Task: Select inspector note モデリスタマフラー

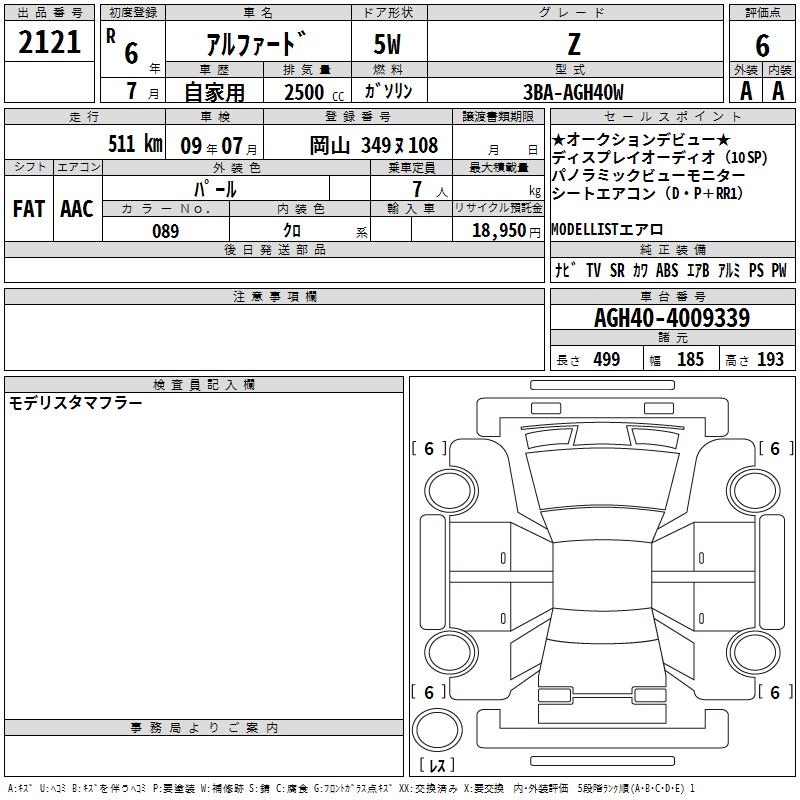Action: tap(76, 403)
